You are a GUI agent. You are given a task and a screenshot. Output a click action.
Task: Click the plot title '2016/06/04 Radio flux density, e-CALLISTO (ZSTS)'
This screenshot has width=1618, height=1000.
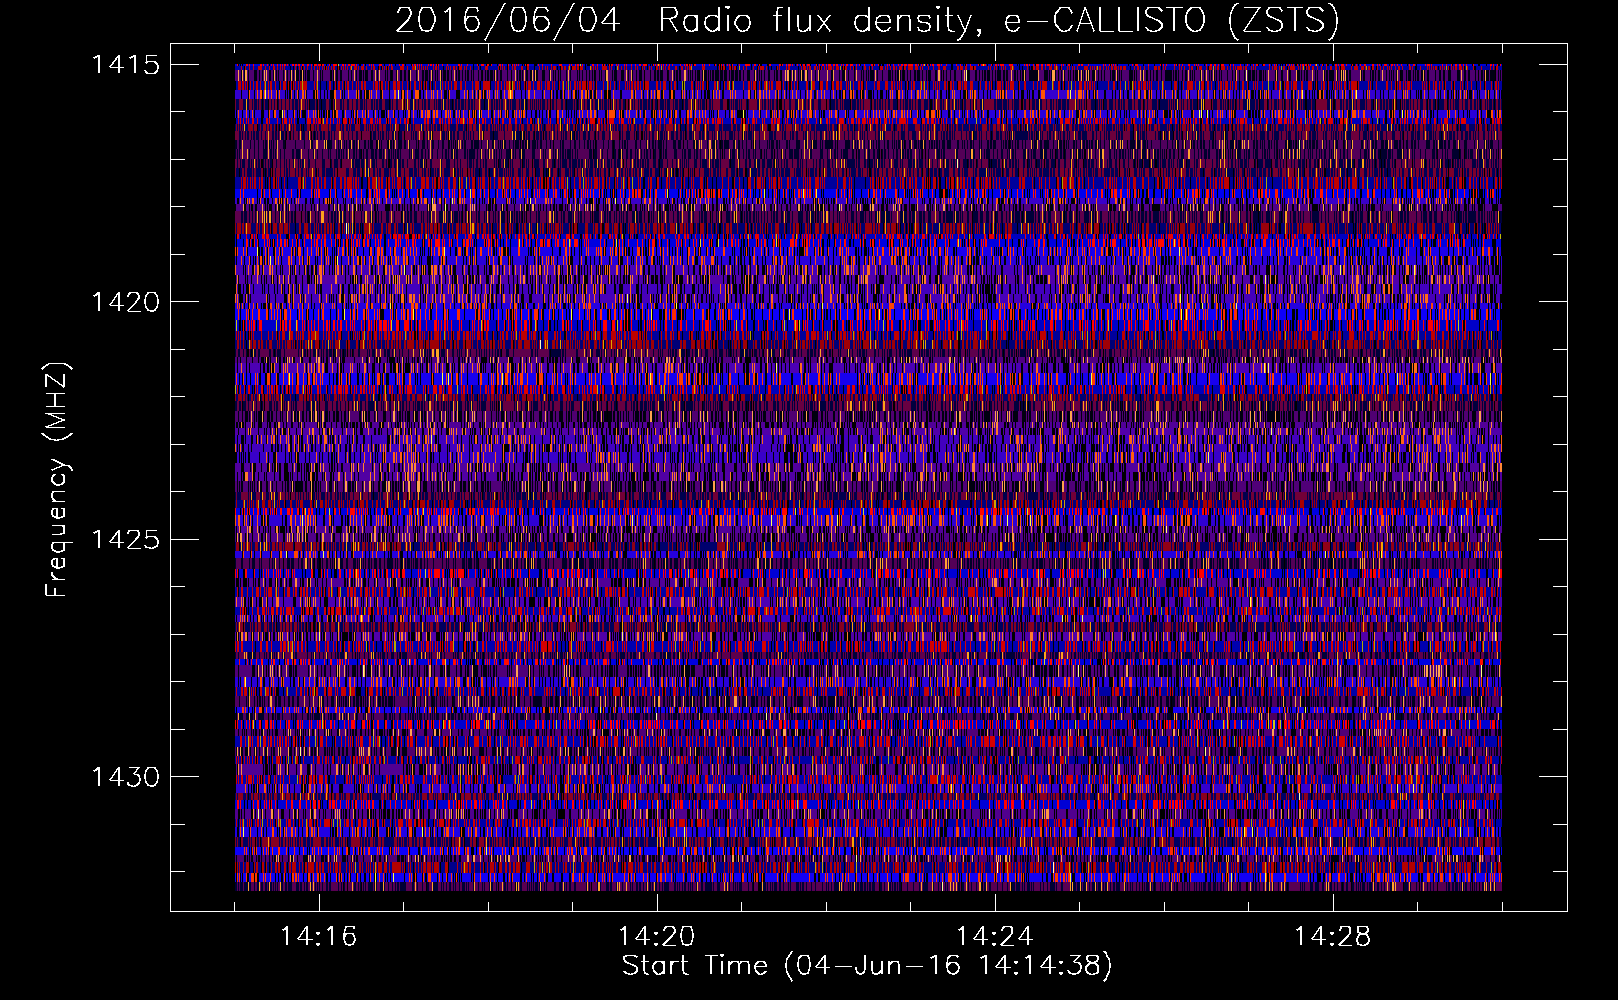[x=867, y=21]
